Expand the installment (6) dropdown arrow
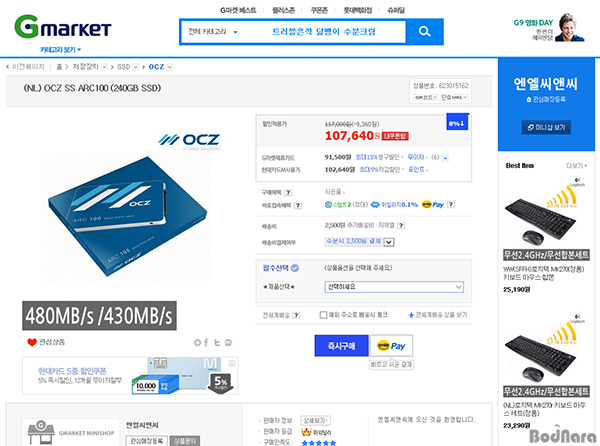This screenshot has width=600, height=446. click(445, 158)
